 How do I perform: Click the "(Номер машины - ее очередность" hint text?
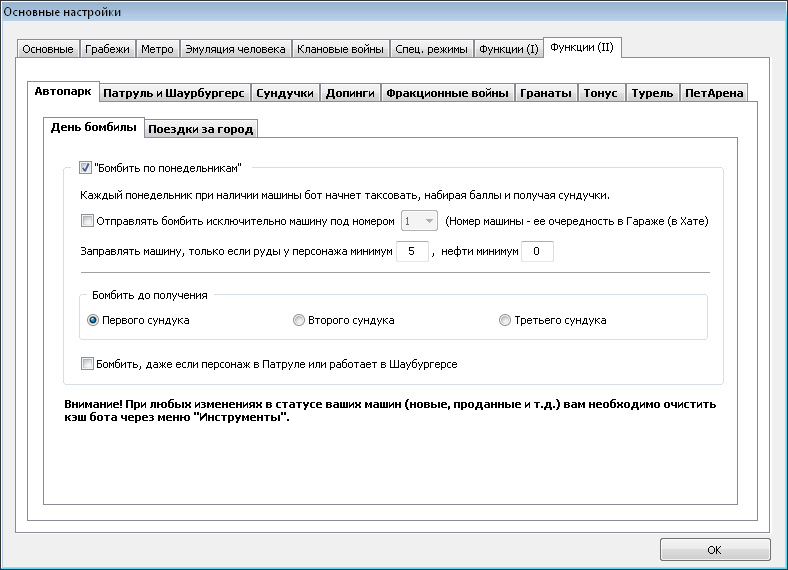[x=577, y=221]
